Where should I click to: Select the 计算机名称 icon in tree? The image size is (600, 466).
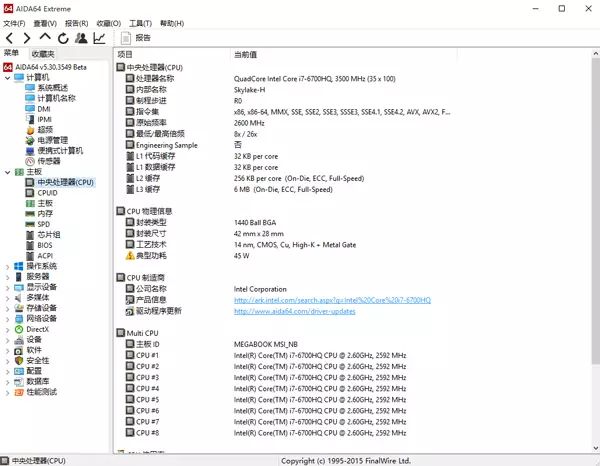(30, 98)
